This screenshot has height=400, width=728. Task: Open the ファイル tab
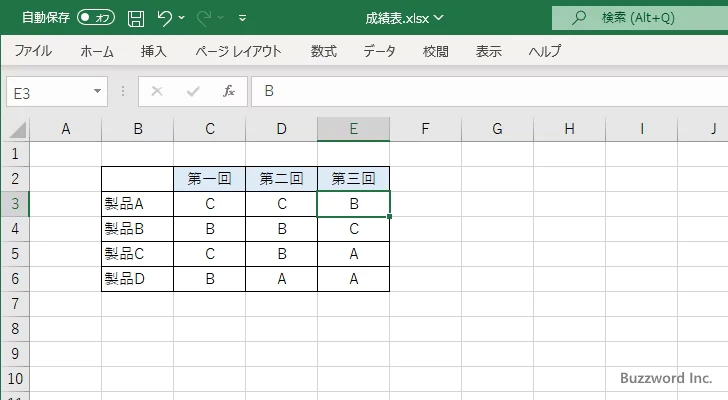33,51
